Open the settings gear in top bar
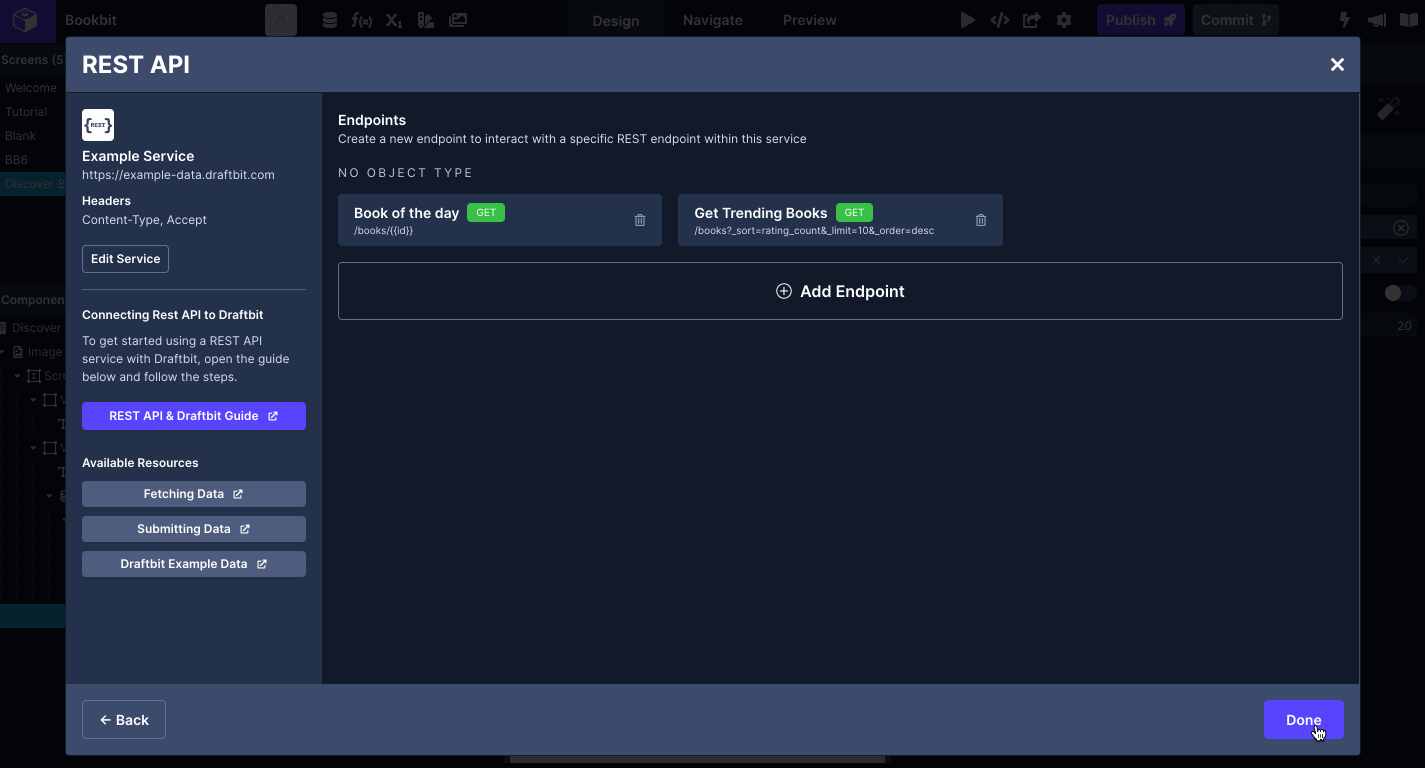This screenshot has height=768, width=1425. click(1064, 20)
